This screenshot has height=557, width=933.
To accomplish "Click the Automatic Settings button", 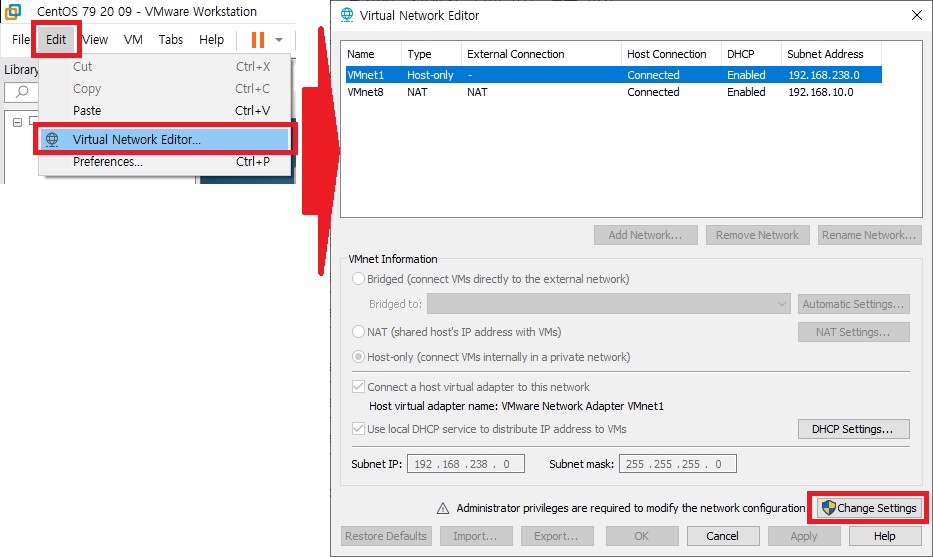I will [x=853, y=304].
